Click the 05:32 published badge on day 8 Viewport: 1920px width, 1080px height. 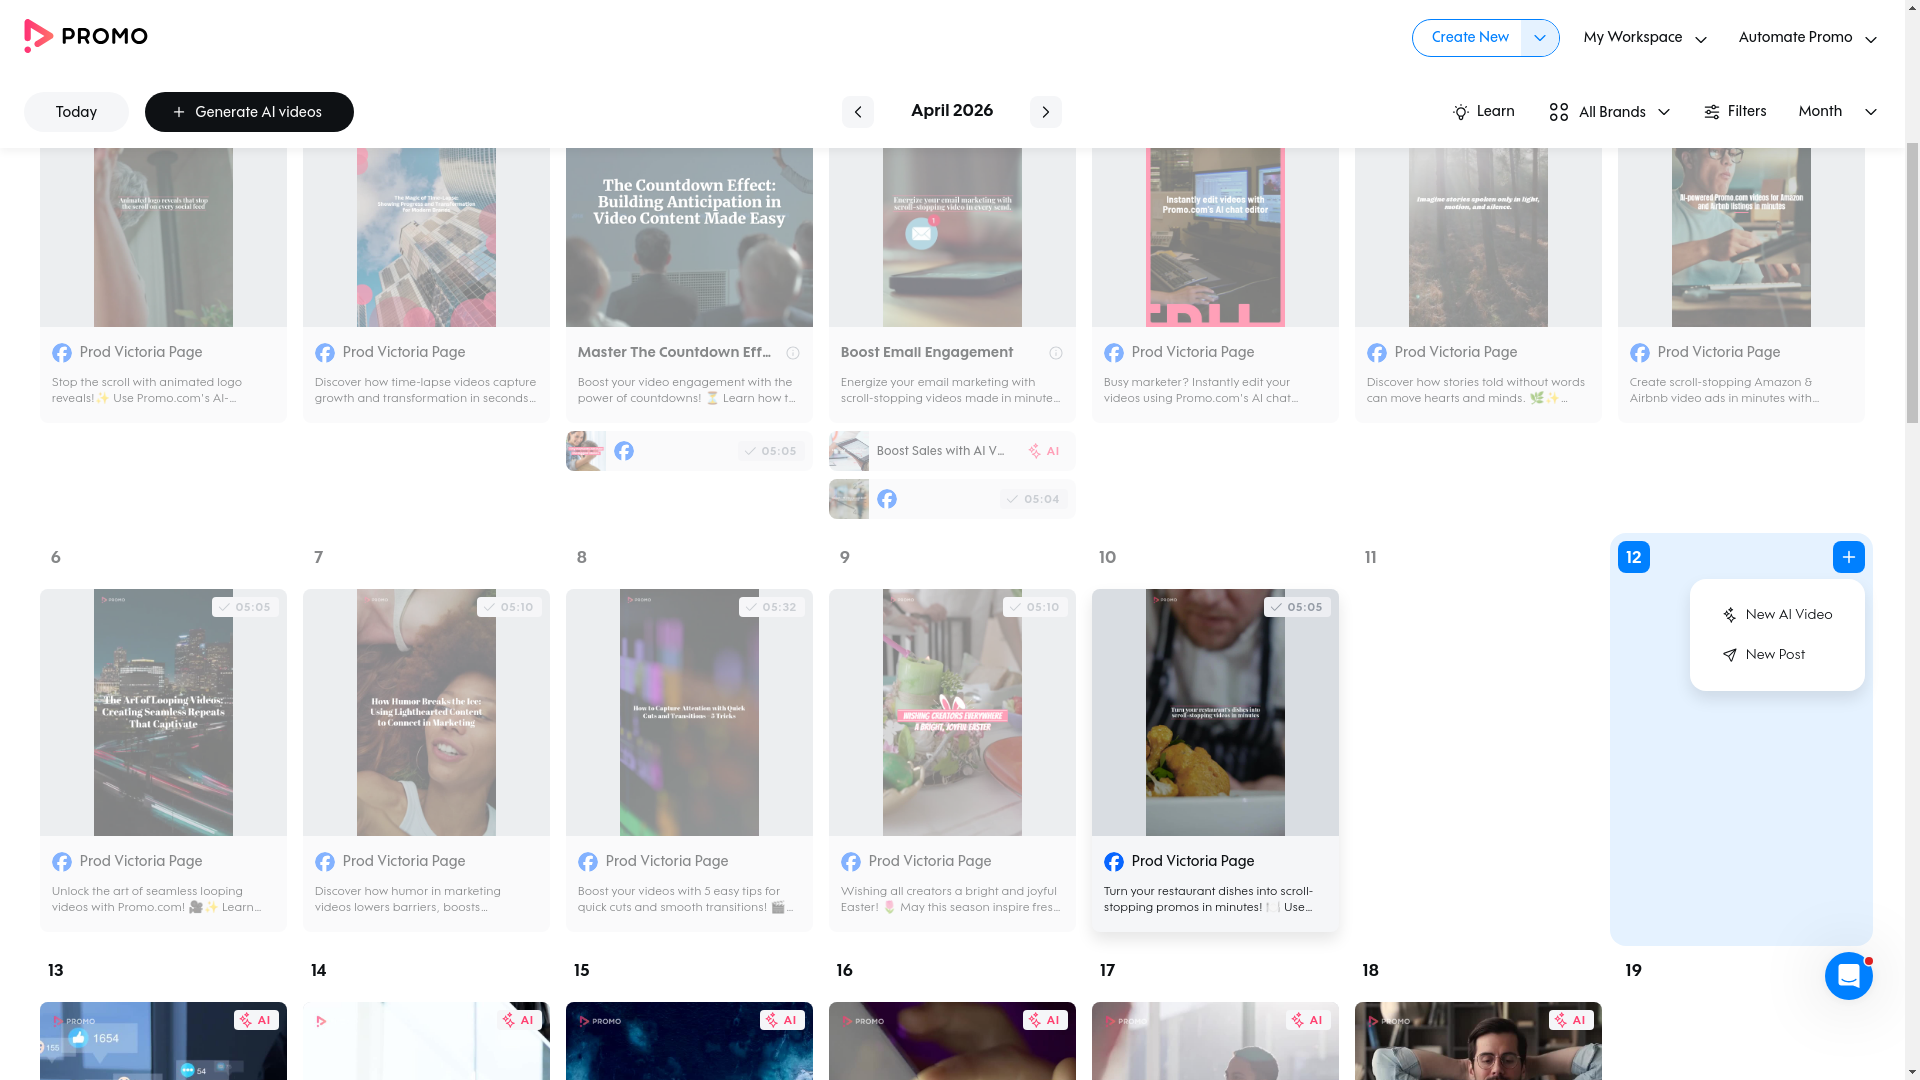pyautogui.click(x=771, y=607)
